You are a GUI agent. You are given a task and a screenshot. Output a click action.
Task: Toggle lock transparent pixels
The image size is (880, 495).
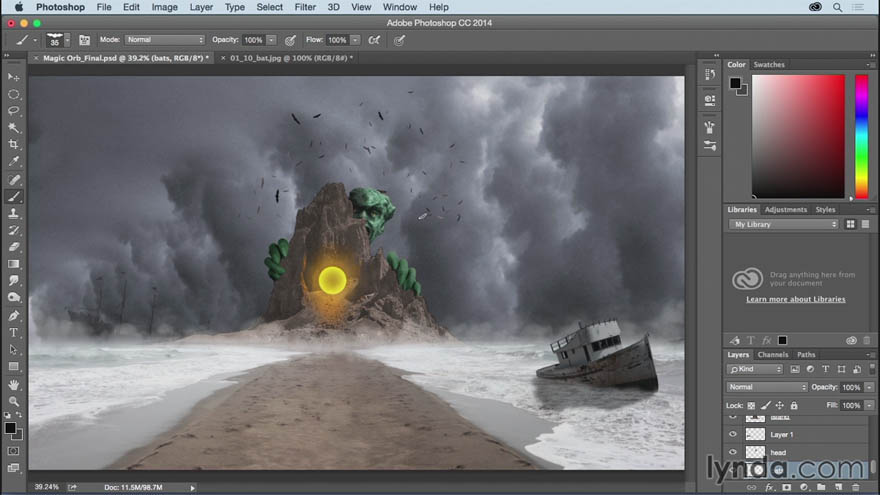tap(751, 405)
